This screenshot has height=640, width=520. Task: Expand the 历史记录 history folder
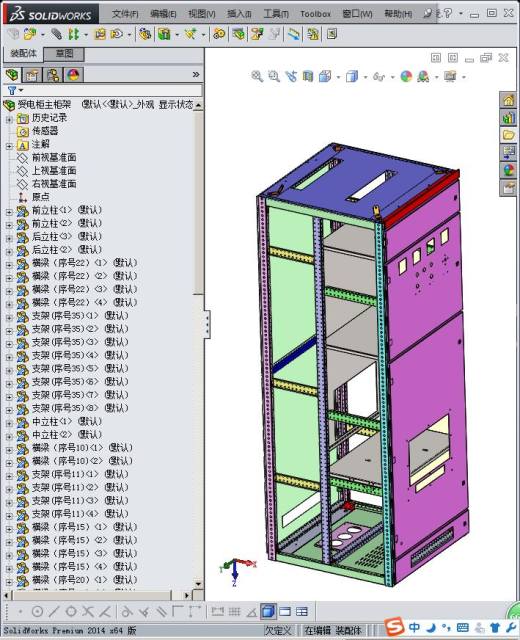(x=9, y=120)
